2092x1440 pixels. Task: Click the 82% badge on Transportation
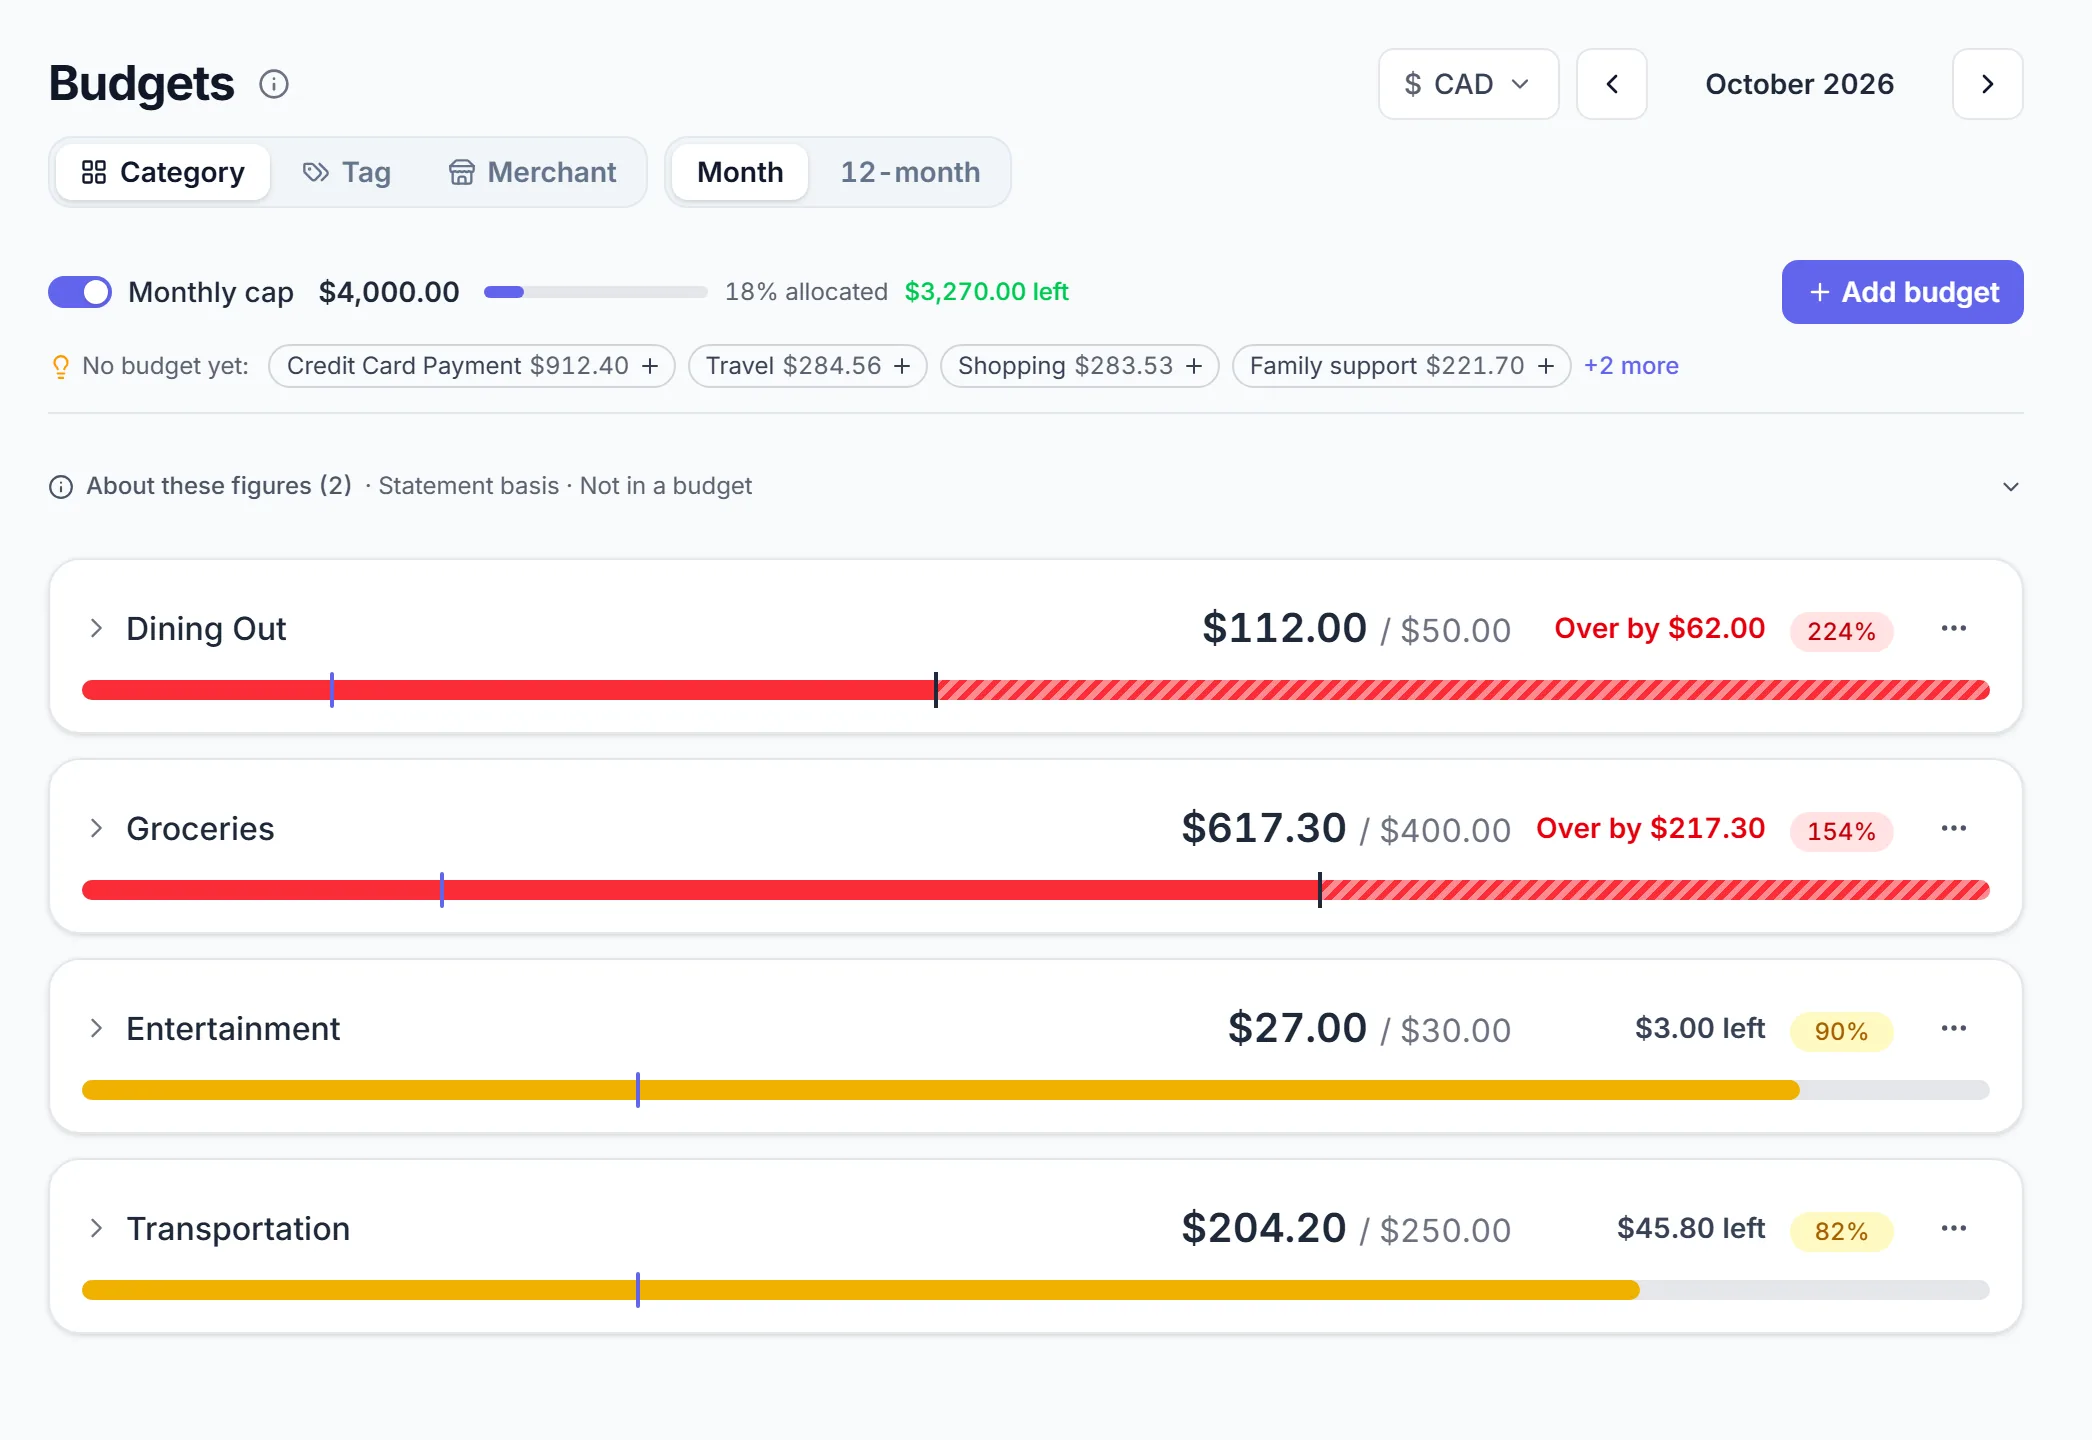1841,1232
